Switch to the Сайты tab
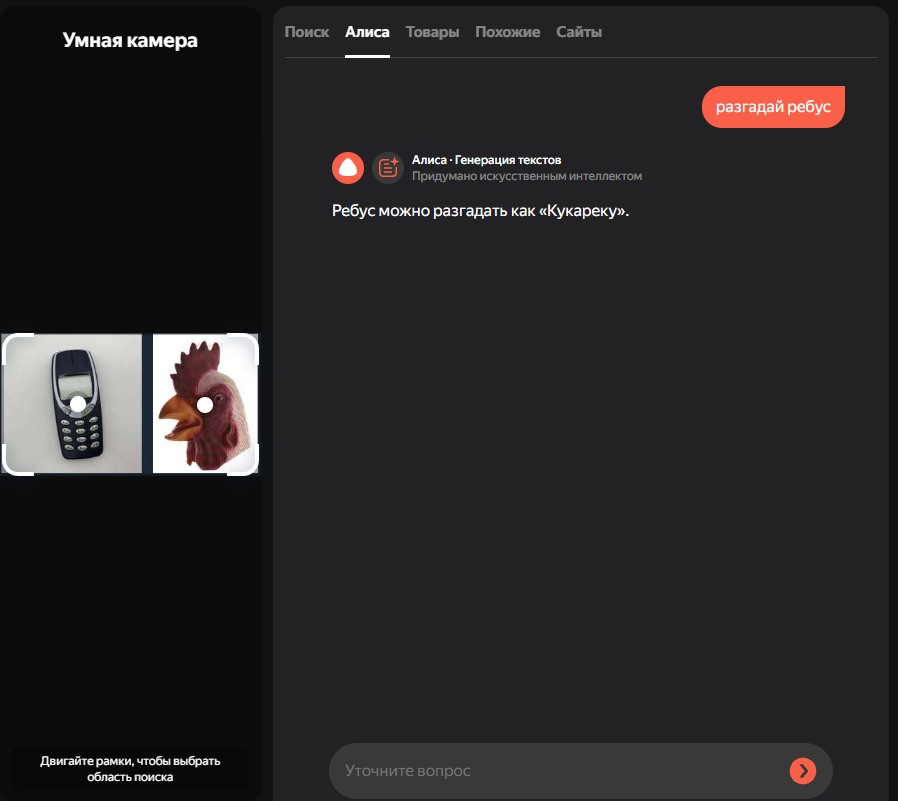 tap(578, 32)
